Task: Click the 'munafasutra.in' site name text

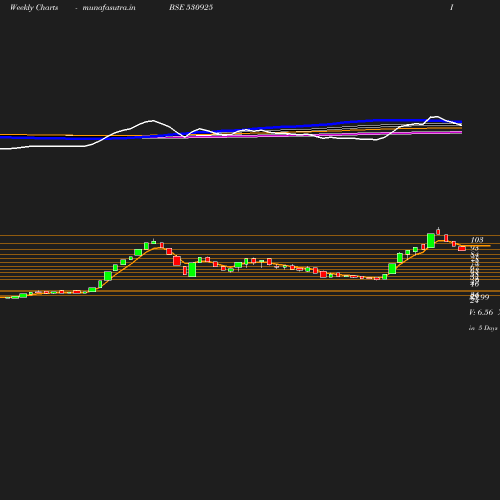Action: pyautogui.click(x=109, y=8)
